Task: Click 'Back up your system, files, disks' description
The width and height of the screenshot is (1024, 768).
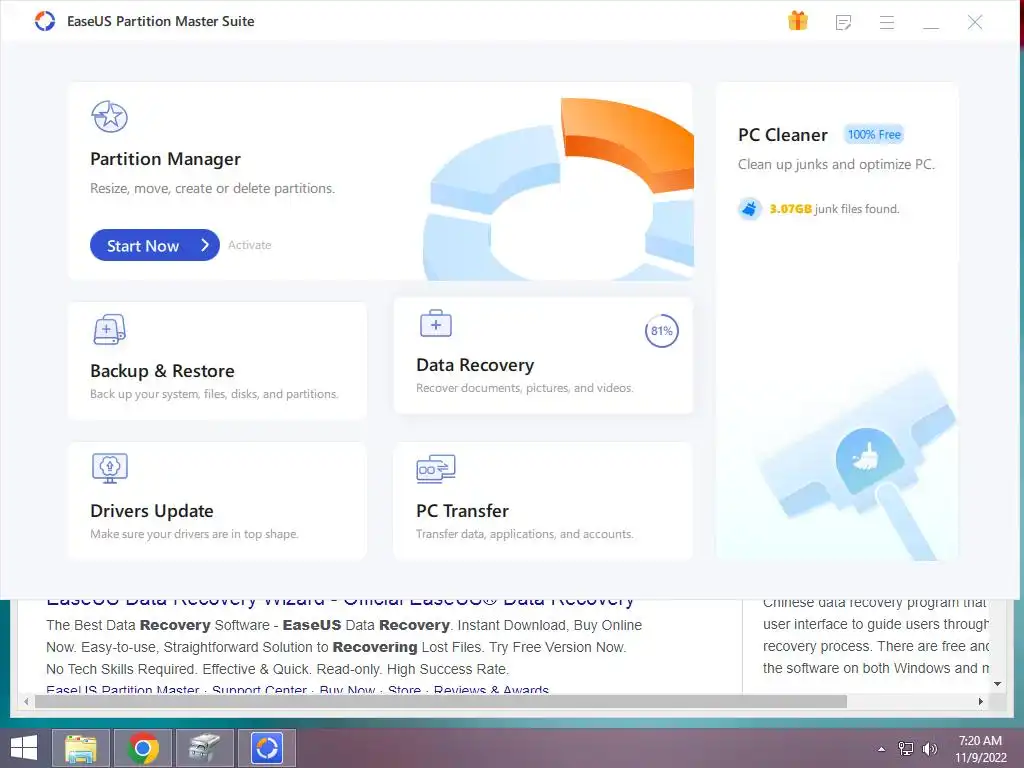Action: pyautogui.click(x=214, y=394)
